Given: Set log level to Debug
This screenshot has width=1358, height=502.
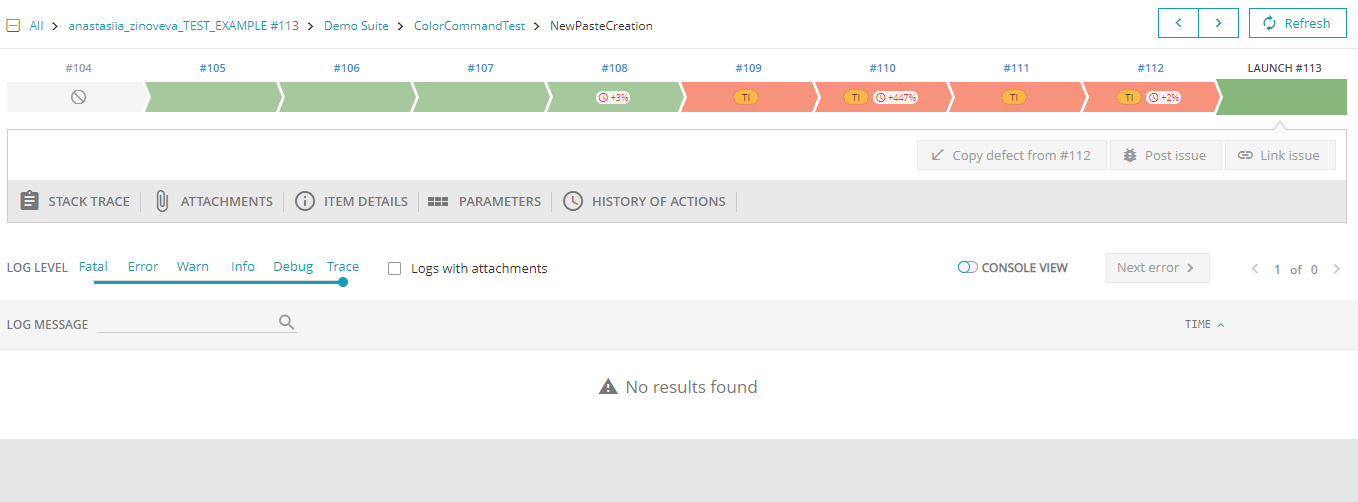Looking at the screenshot, I should pos(293,267).
